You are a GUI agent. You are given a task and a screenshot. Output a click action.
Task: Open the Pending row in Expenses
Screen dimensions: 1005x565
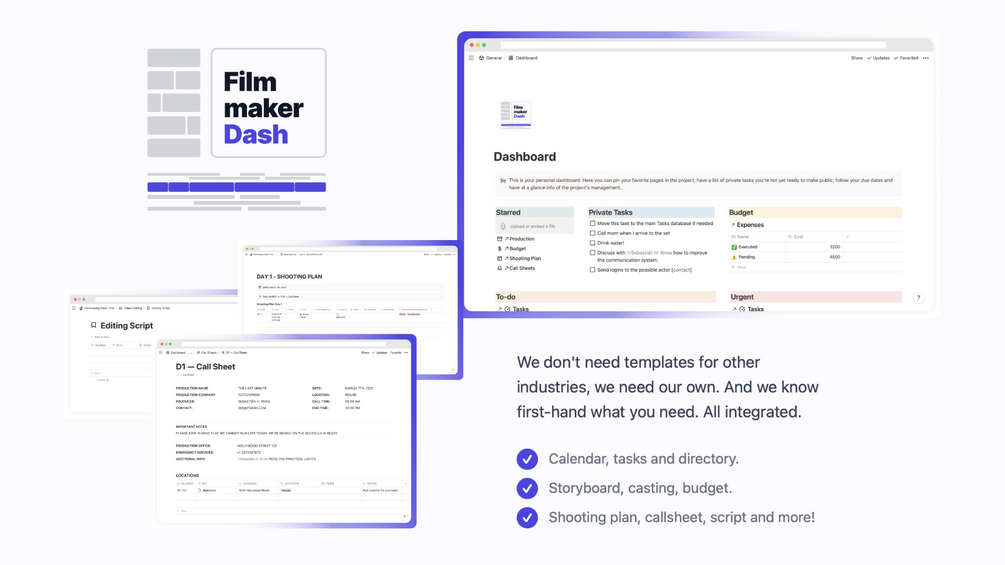pyautogui.click(x=743, y=257)
